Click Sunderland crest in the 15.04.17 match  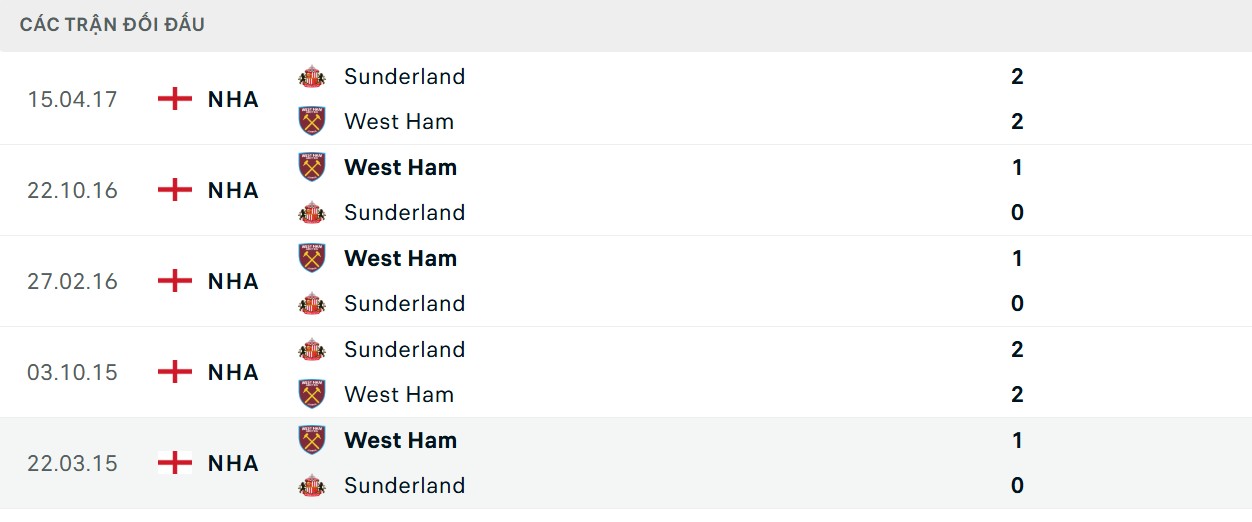tap(312, 77)
